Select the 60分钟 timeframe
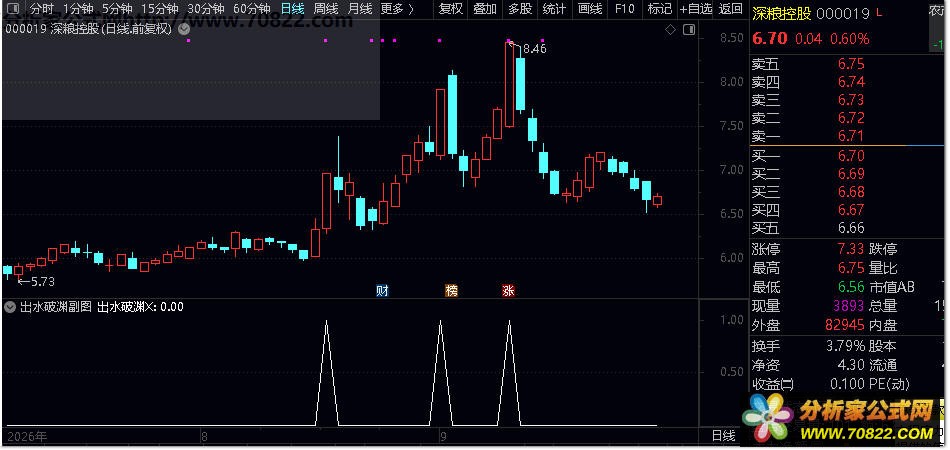 [251, 8]
